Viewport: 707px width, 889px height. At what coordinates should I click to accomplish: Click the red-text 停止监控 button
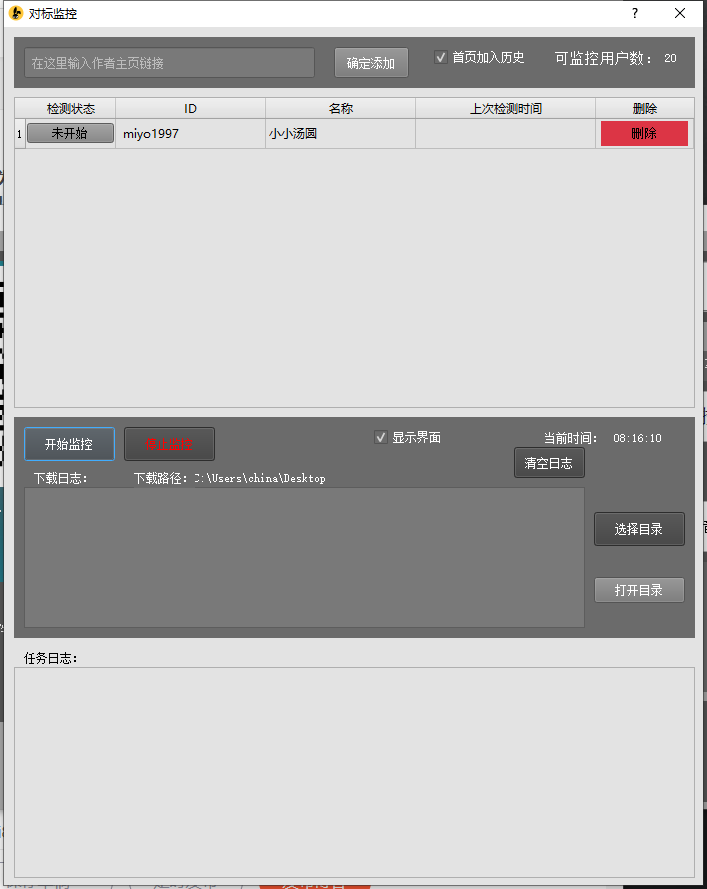click(x=169, y=444)
